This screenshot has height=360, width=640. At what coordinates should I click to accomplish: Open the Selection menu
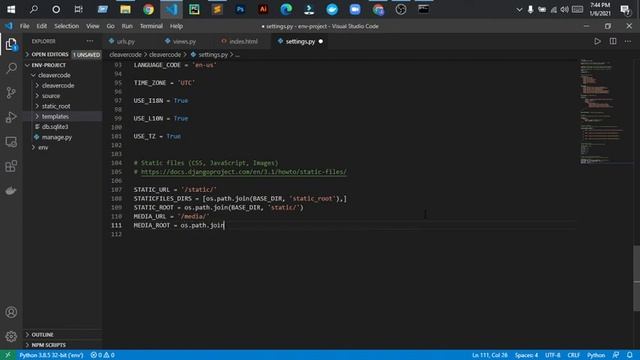67,26
